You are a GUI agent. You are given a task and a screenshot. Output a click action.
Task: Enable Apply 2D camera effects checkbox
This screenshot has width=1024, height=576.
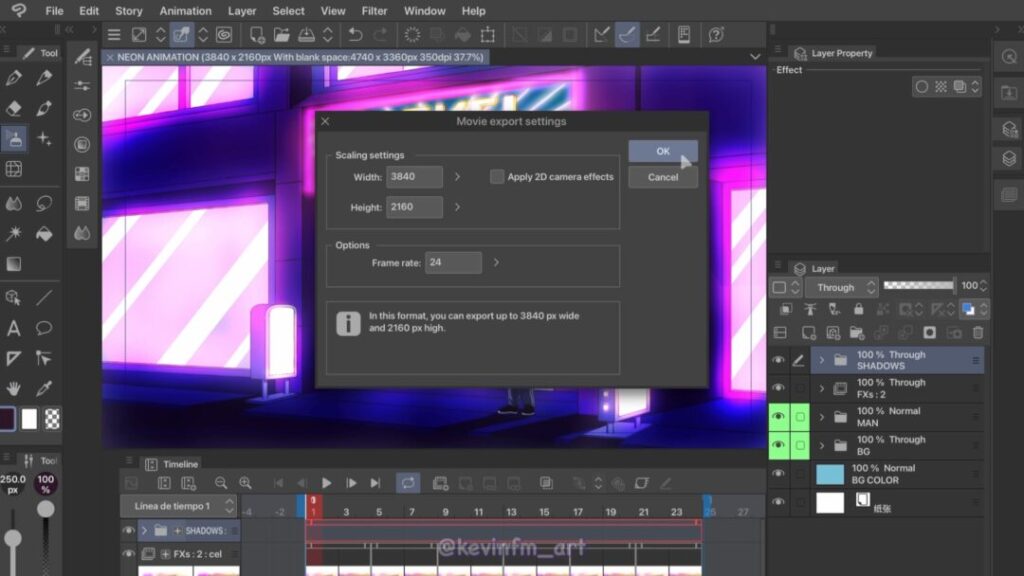click(x=497, y=177)
